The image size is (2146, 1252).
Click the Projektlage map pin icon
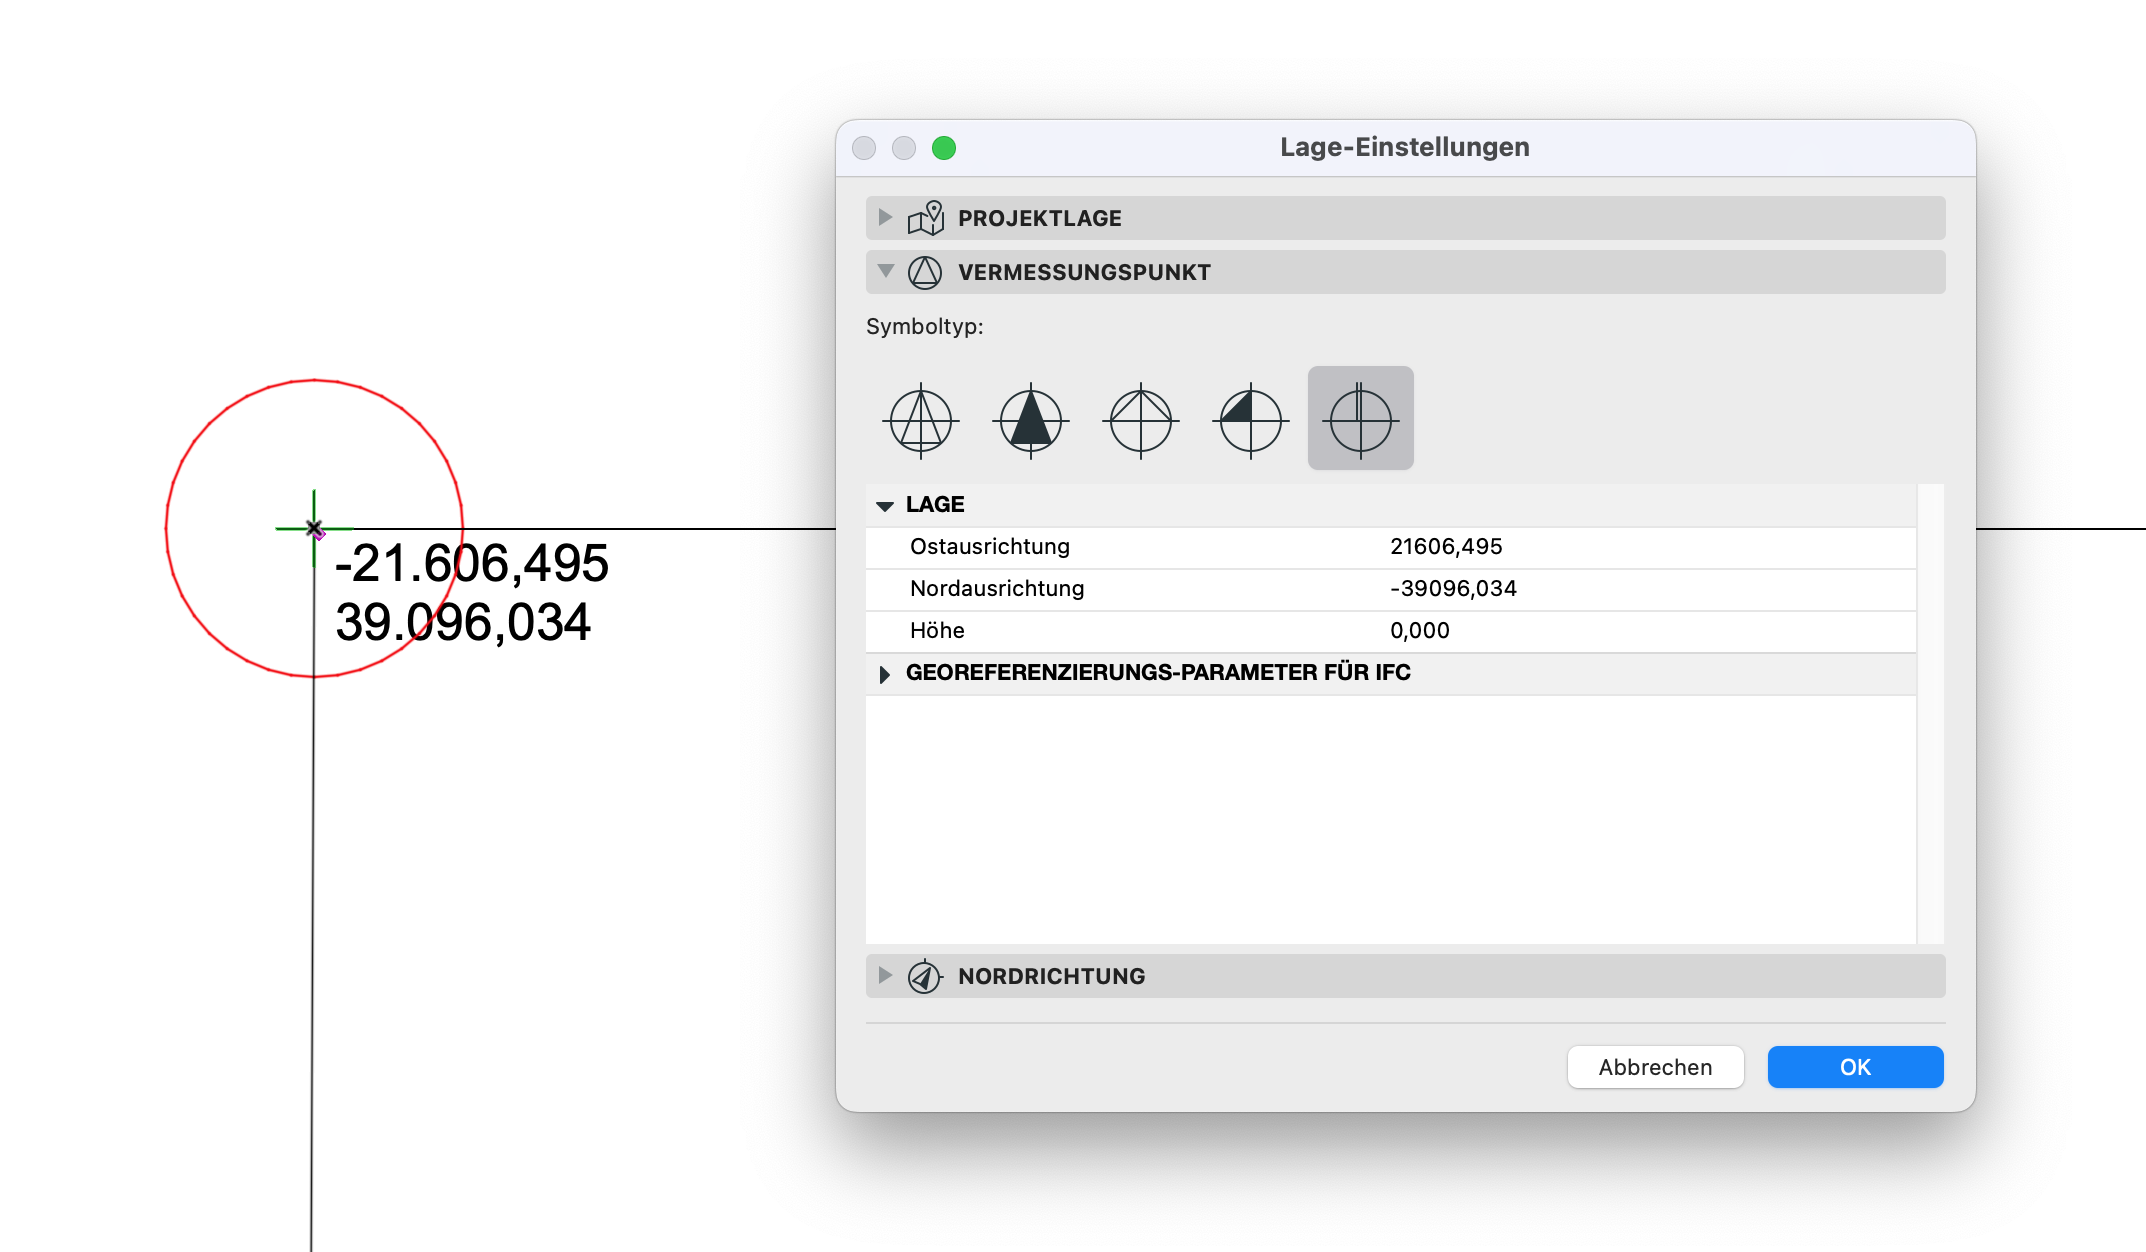(925, 218)
